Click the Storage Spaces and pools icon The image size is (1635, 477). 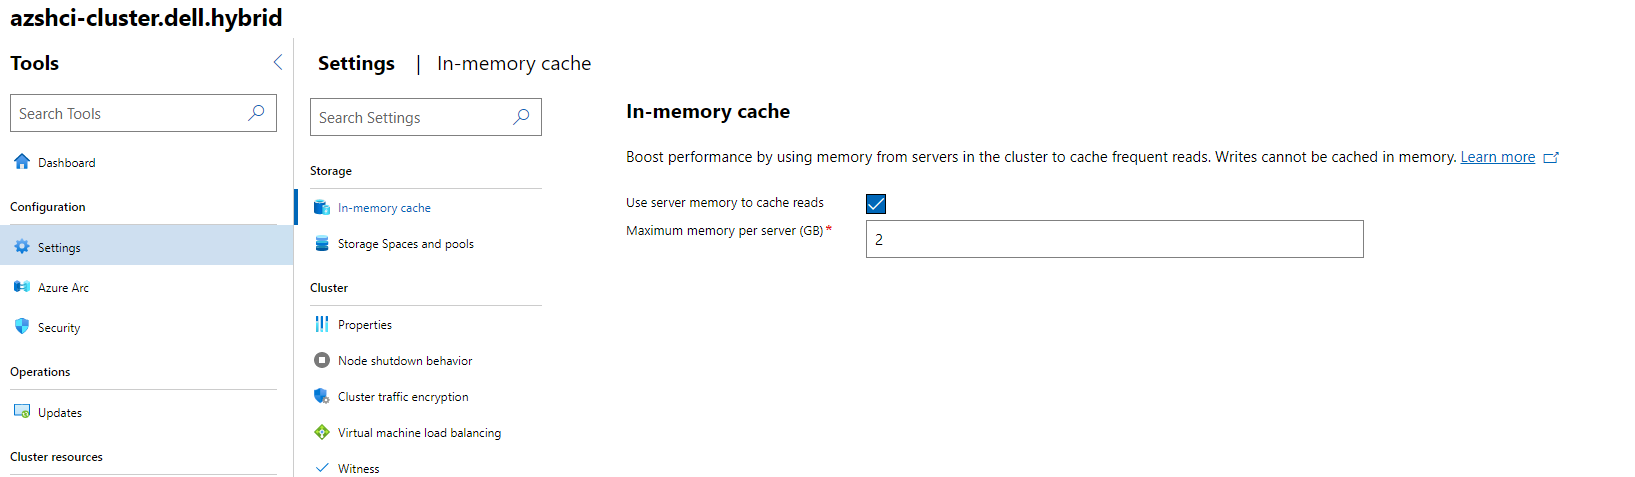click(322, 243)
